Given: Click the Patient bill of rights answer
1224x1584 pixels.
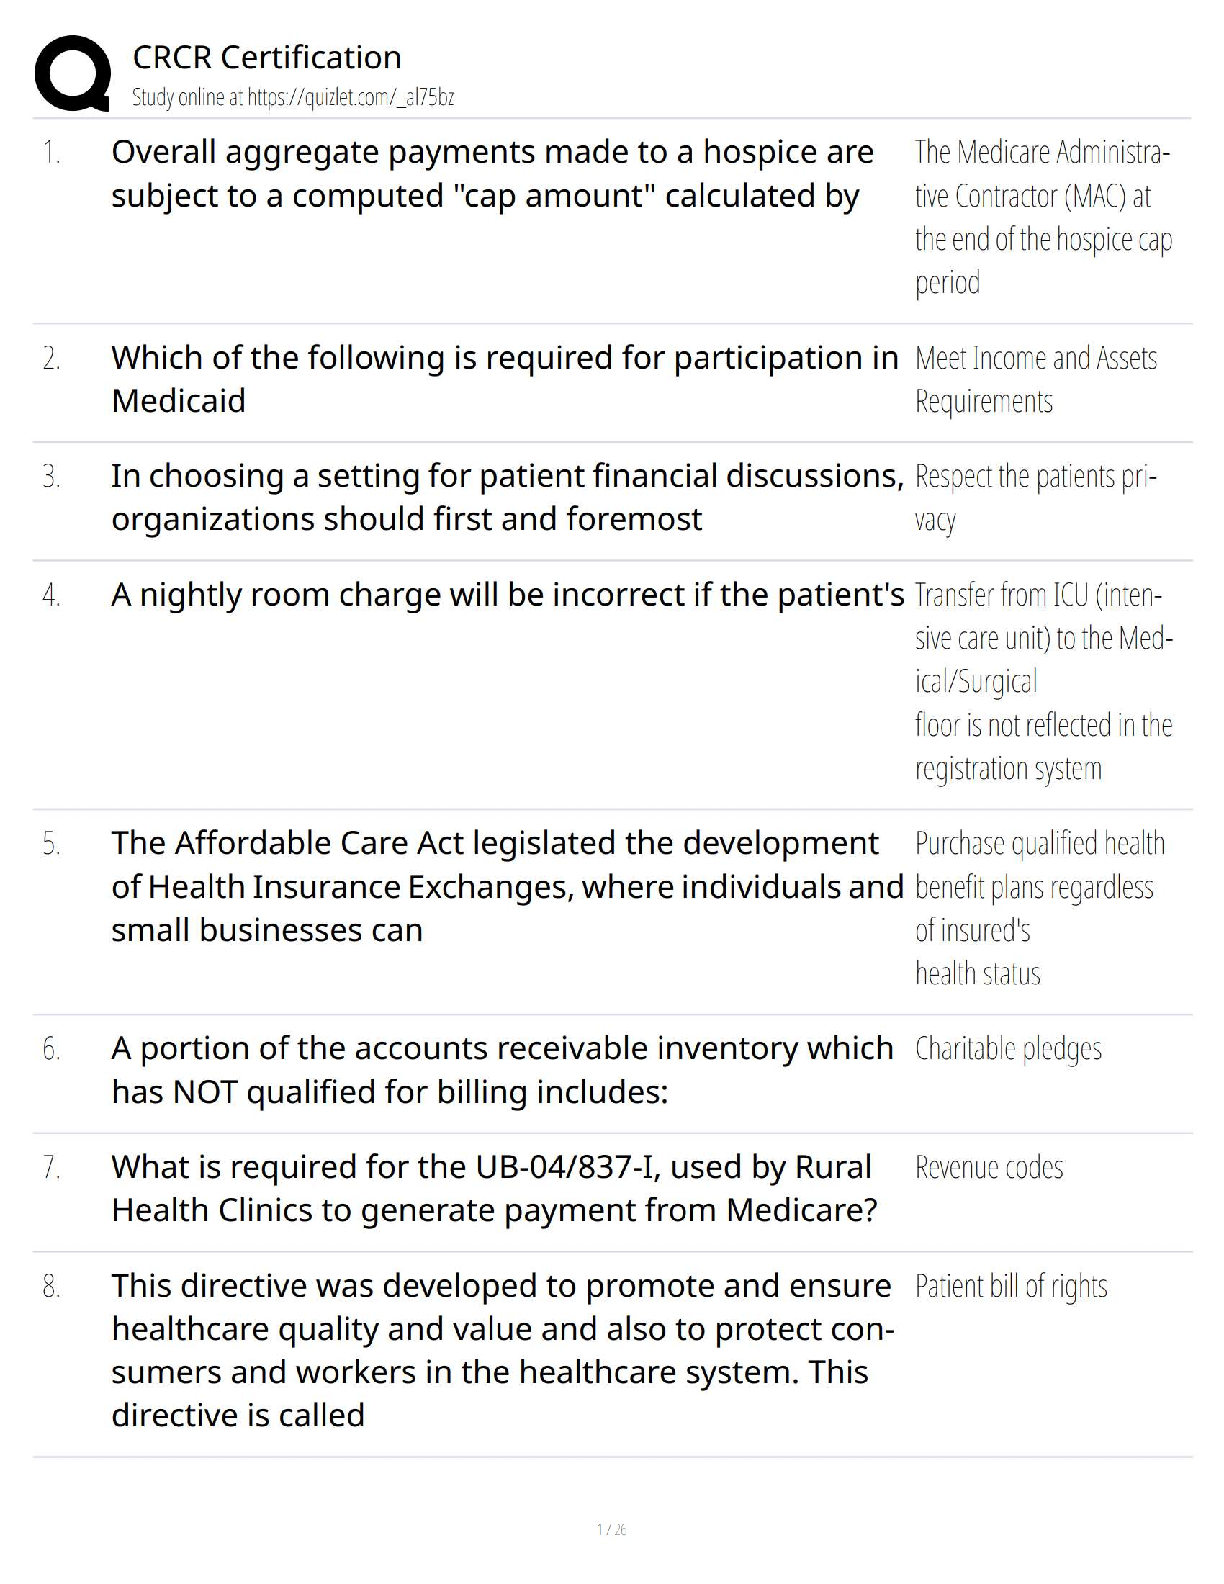Looking at the screenshot, I should [1011, 1286].
